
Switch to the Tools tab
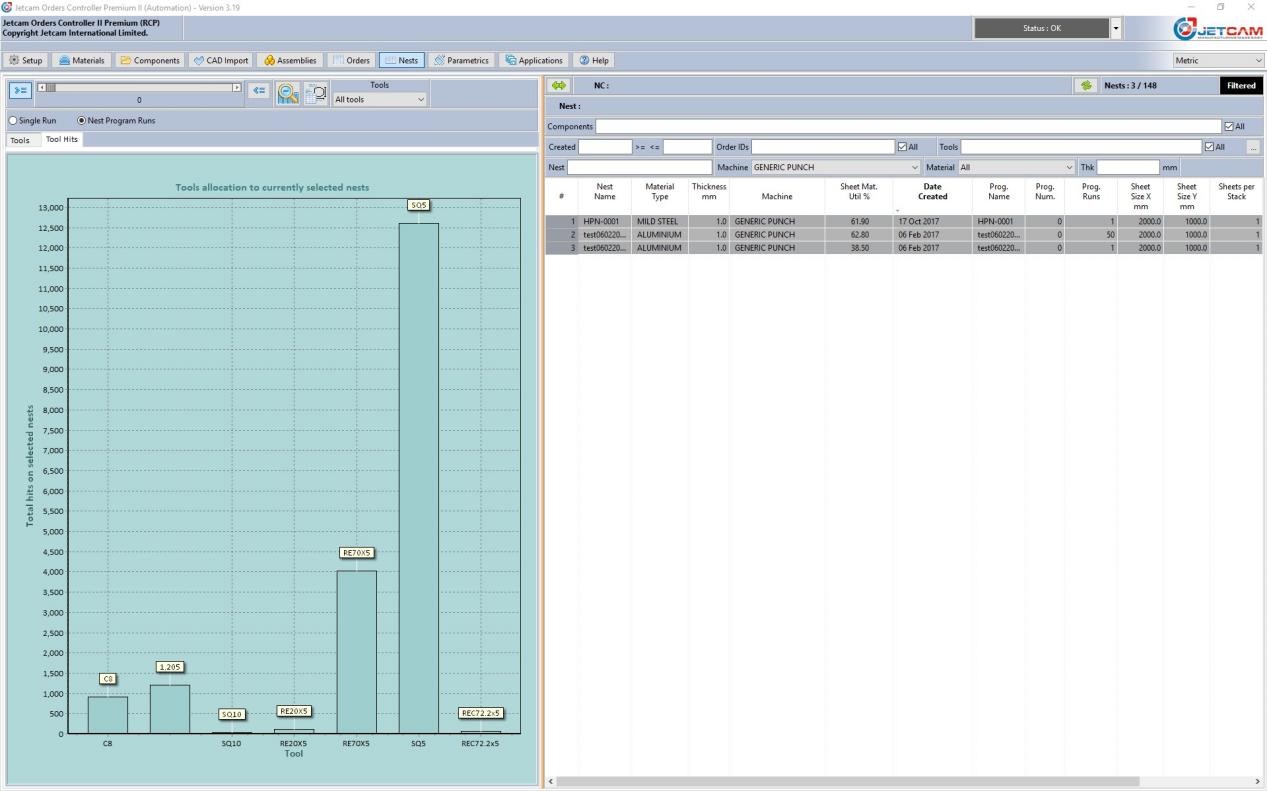click(20, 141)
